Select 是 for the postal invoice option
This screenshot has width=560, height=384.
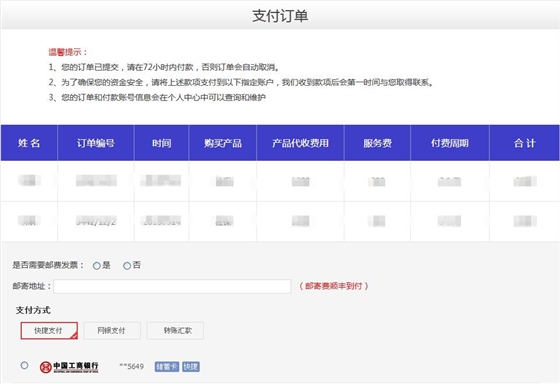coord(96,266)
